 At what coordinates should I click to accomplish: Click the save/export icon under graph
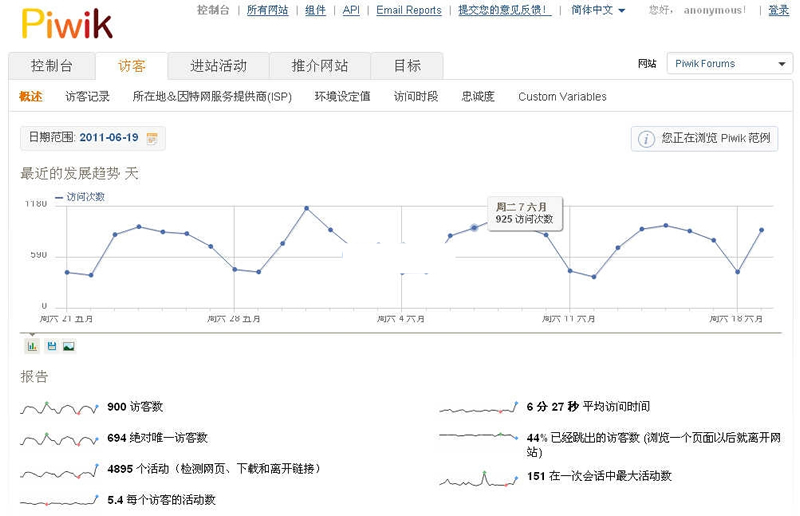click(51, 346)
